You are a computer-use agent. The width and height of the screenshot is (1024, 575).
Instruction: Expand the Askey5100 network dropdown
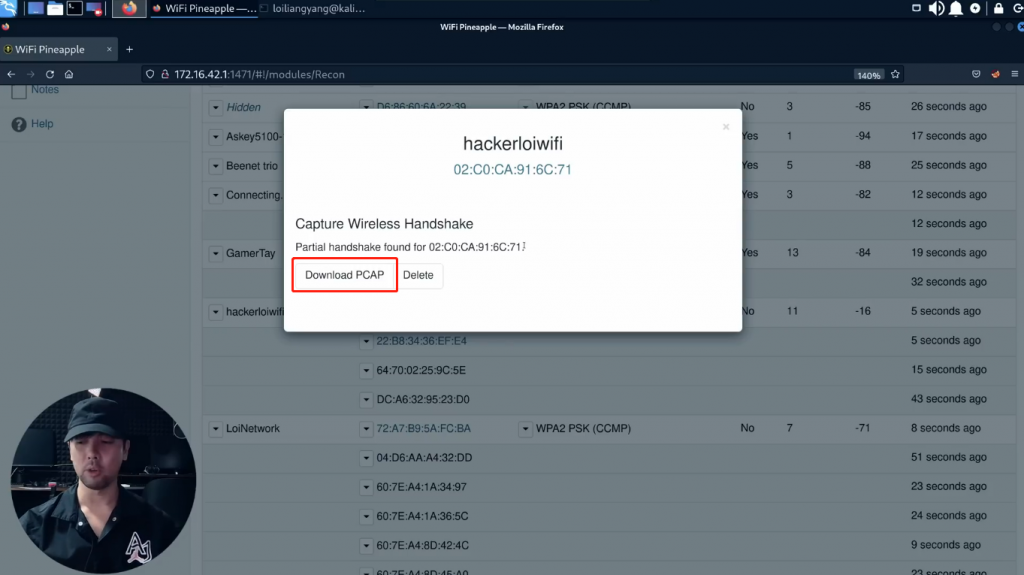click(x=216, y=137)
